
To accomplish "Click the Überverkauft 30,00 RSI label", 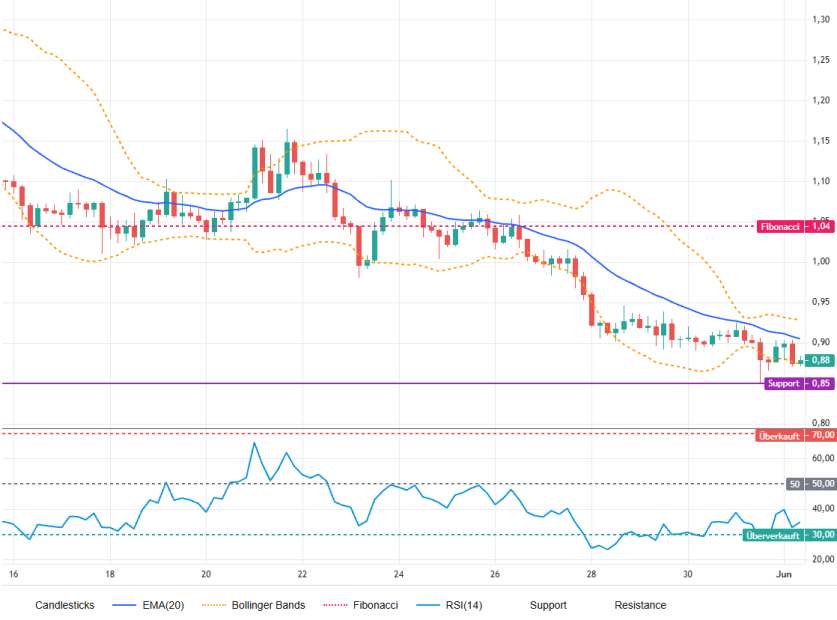I will point(788,535).
